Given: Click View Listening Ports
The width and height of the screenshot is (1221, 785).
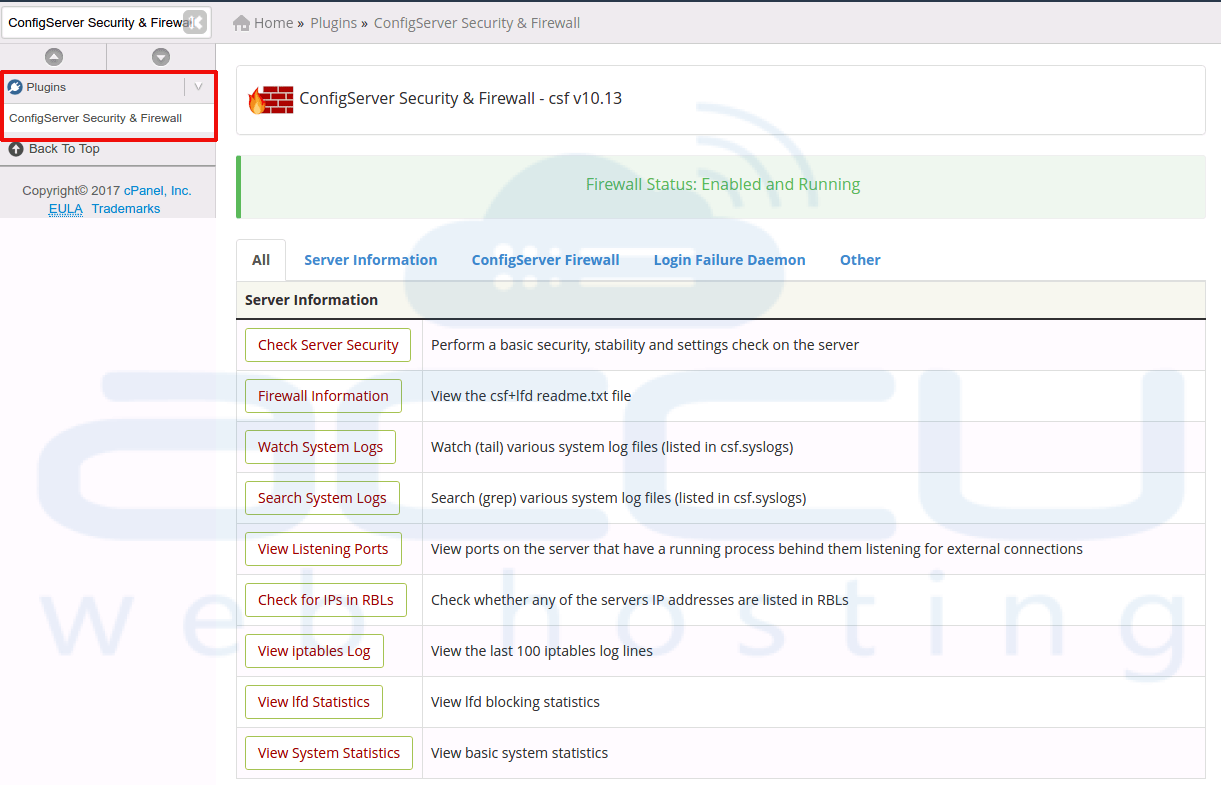Looking at the screenshot, I should pyautogui.click(x=323, y=549).
